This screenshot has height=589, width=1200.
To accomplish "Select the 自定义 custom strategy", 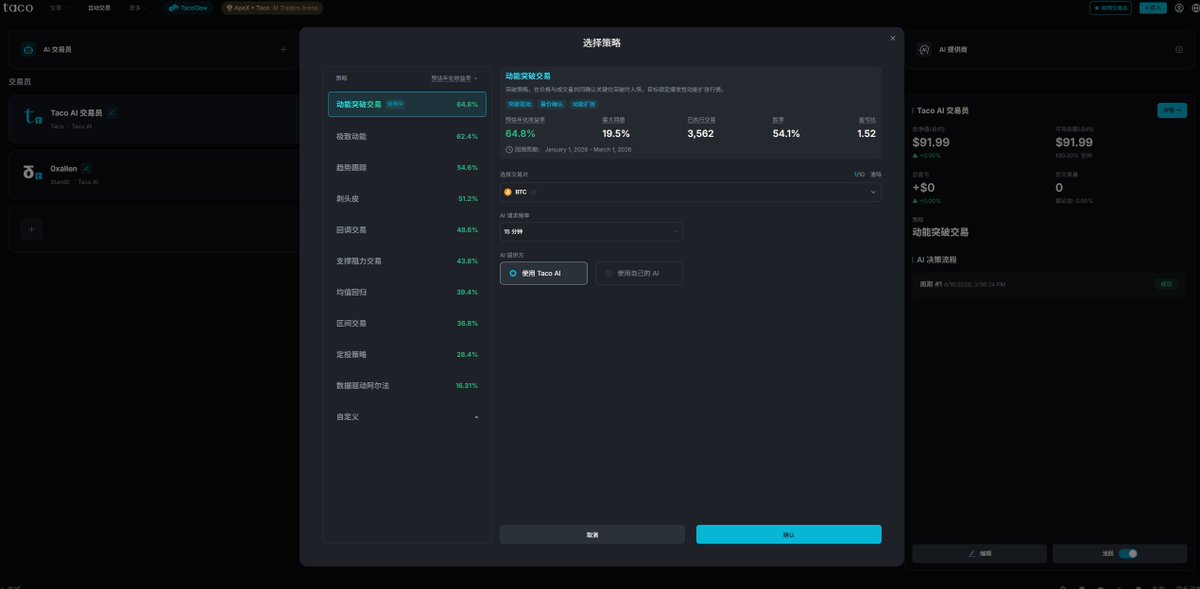I will point(407,416).
